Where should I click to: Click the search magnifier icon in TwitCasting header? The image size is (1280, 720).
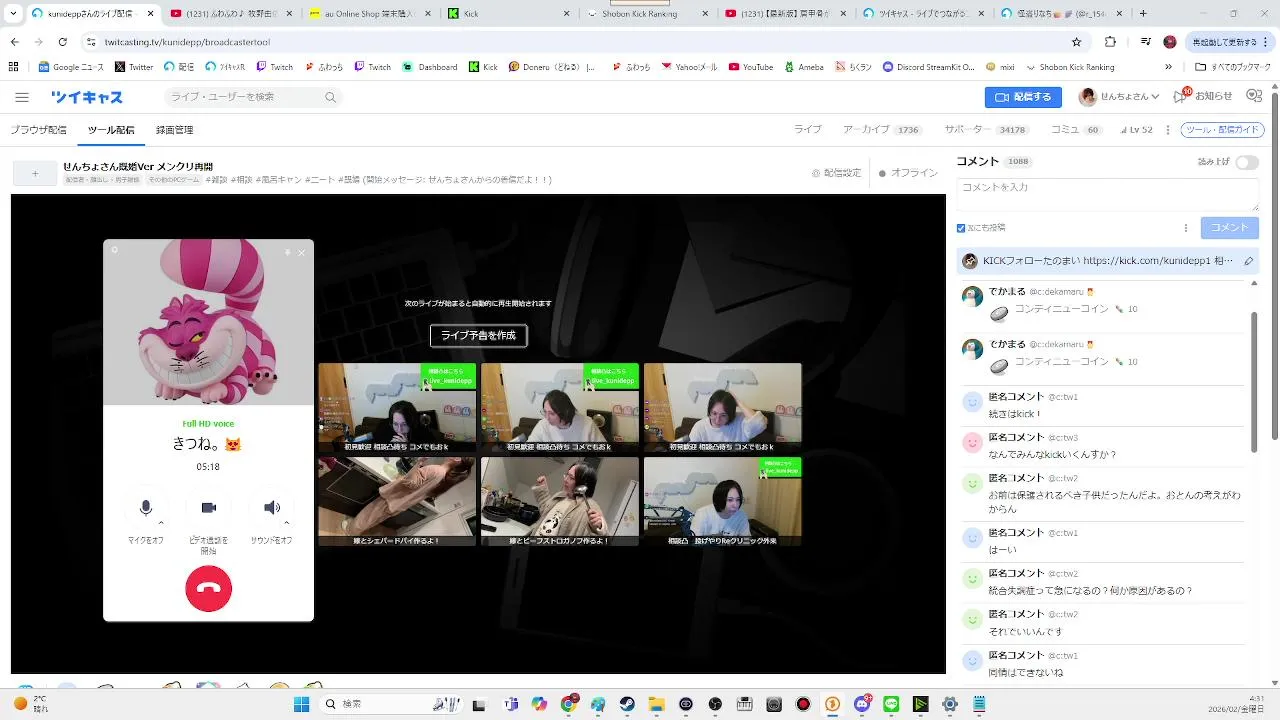[330, 97]
